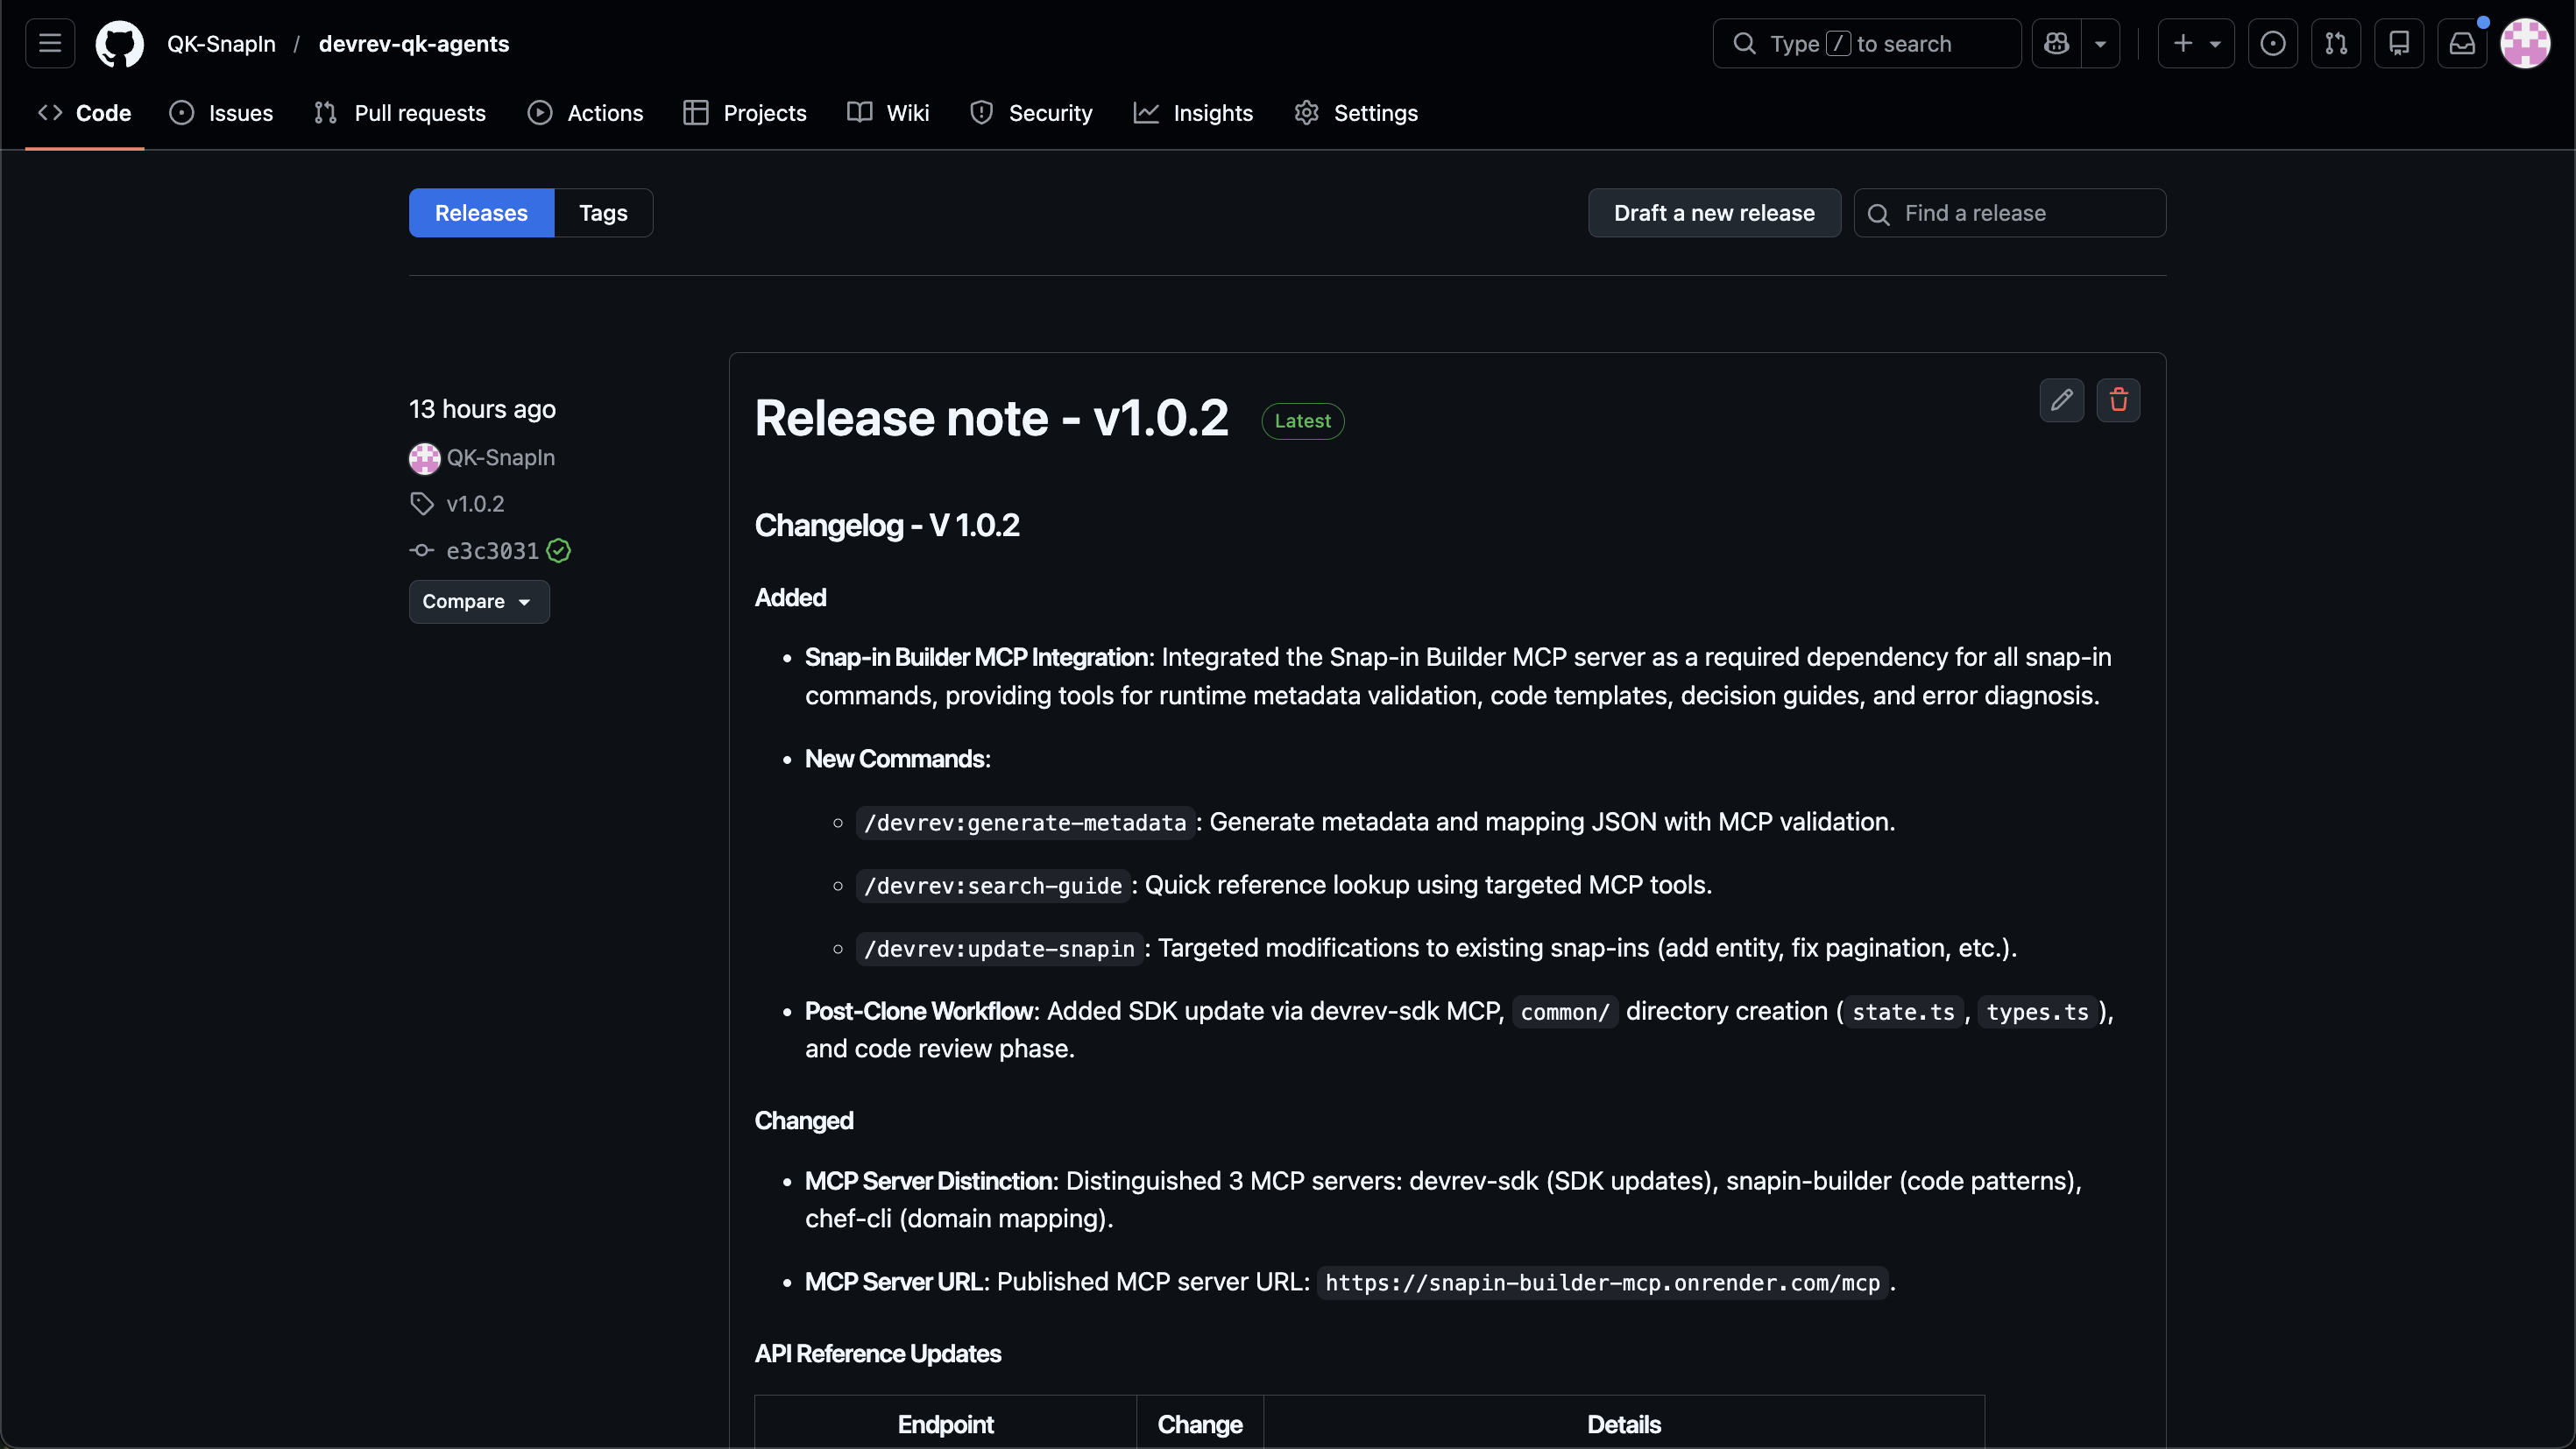Click Draft a new release button
The width and height of the screenshot is (2576, 1449).
1713,213
